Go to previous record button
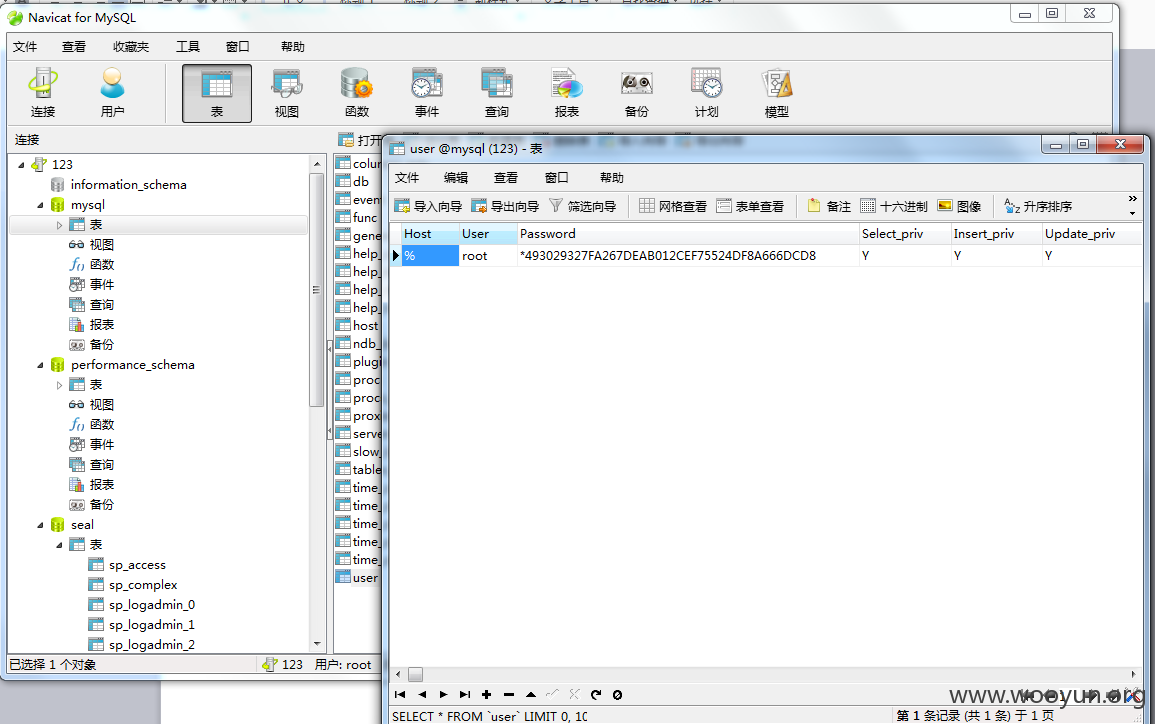This screenshot has width=1155, height=724. [422, 695]
